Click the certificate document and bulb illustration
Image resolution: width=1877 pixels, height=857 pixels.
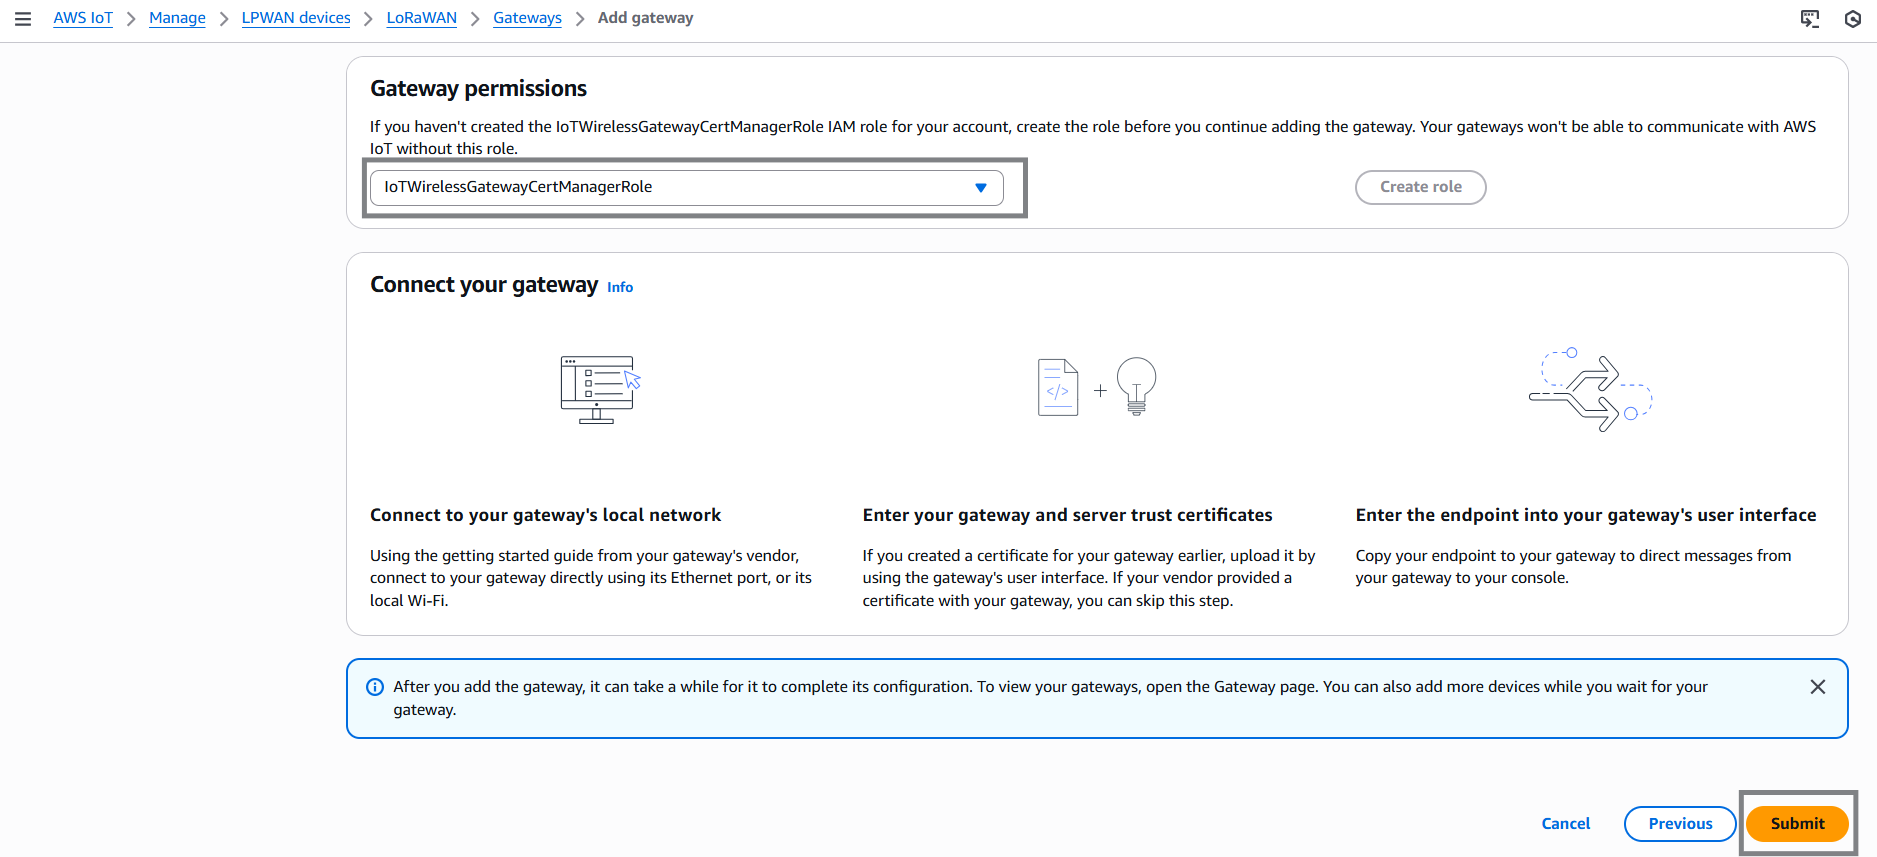[1097, 387]
